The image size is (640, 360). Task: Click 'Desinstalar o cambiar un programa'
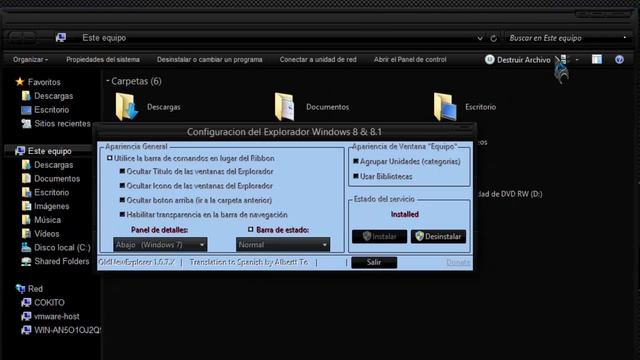pos(210,60)
